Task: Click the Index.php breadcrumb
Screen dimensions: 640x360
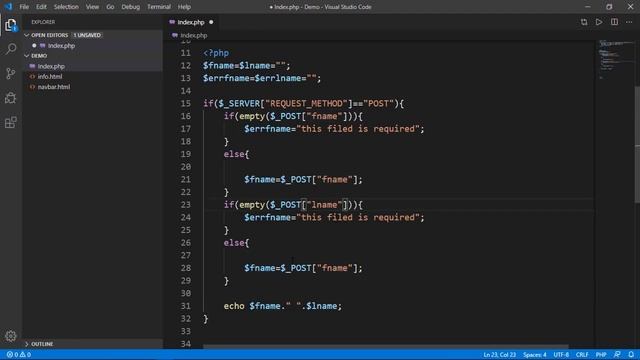Action: (x=193, y=36)
